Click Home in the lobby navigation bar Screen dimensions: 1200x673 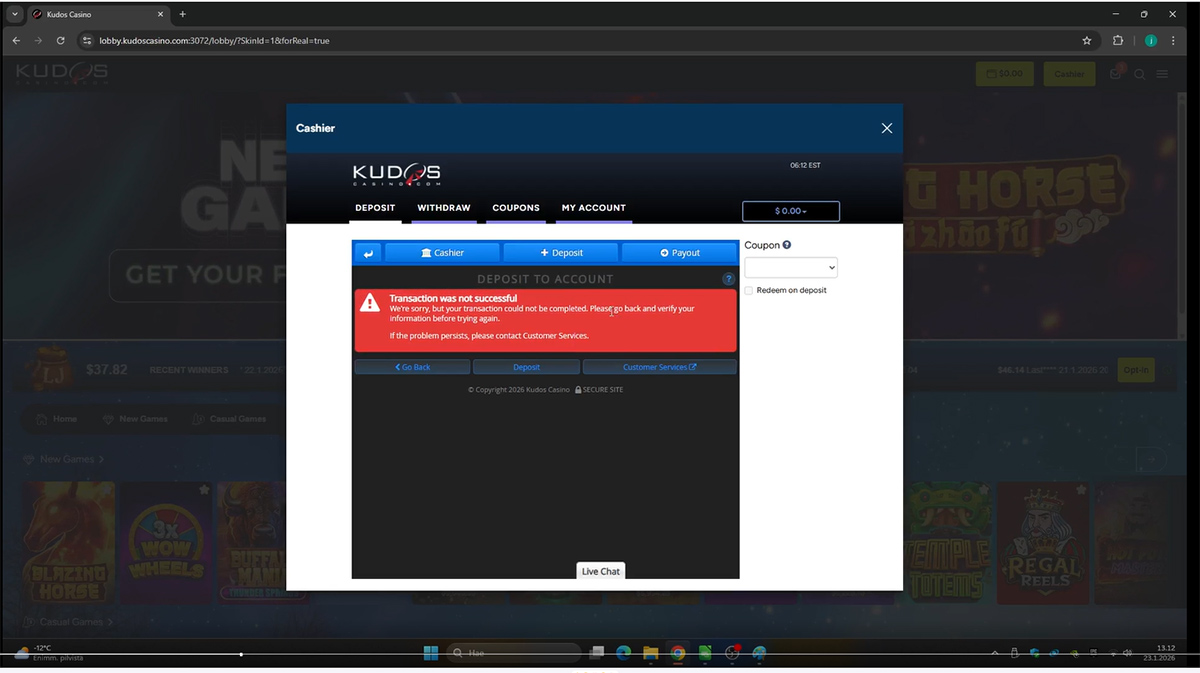click(x=57, y=419)
